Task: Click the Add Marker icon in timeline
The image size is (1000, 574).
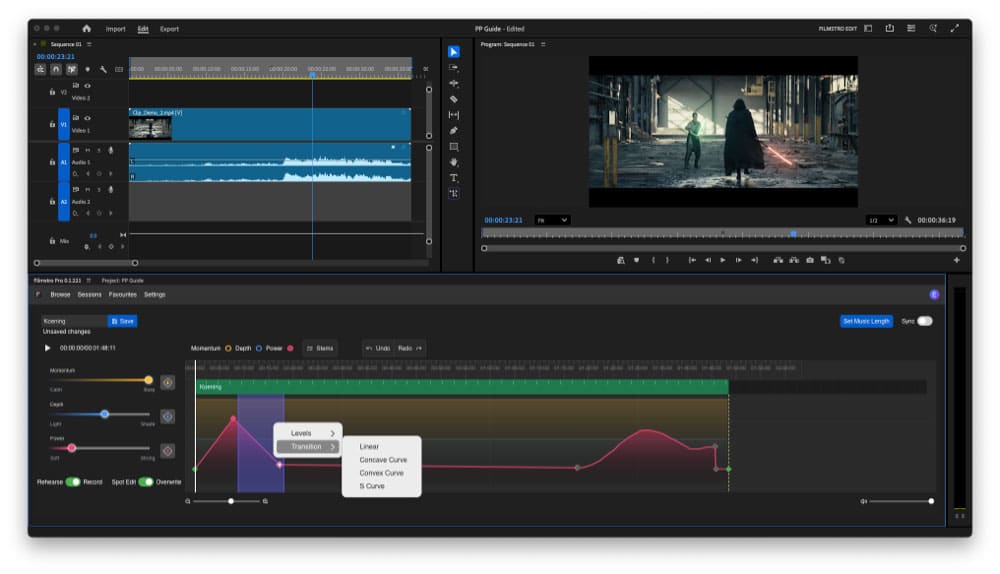Action: 87,69
